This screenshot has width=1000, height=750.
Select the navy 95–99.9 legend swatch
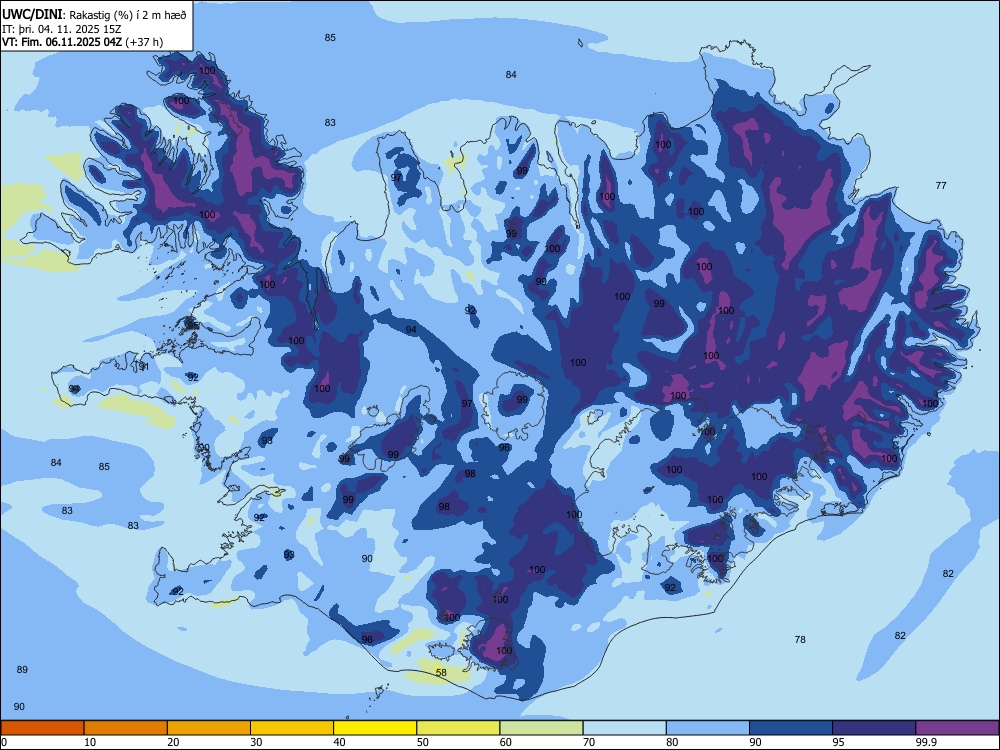click(x=874, y=728)
